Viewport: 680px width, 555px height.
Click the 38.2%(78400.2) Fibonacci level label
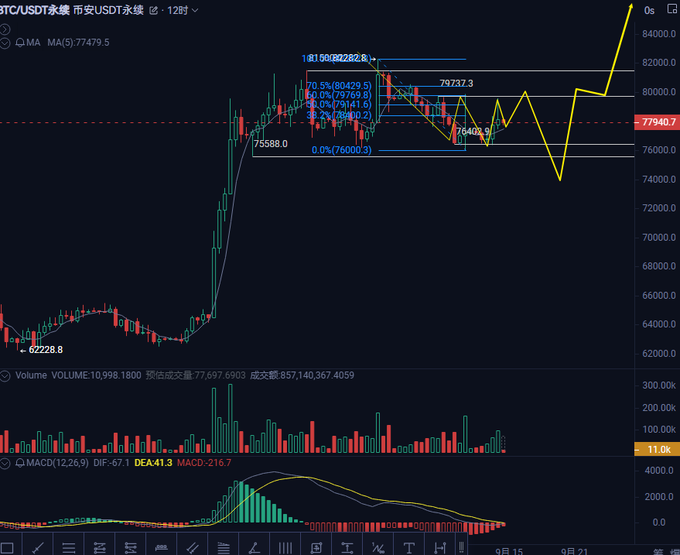tap(339, 115)
